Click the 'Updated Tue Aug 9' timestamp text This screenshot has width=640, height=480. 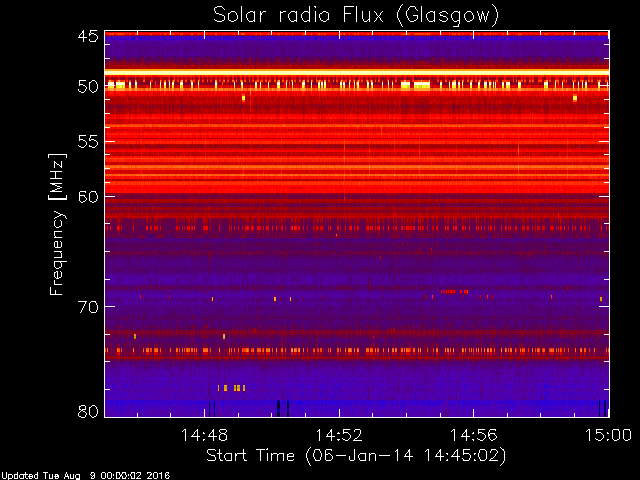click(85, 476)
